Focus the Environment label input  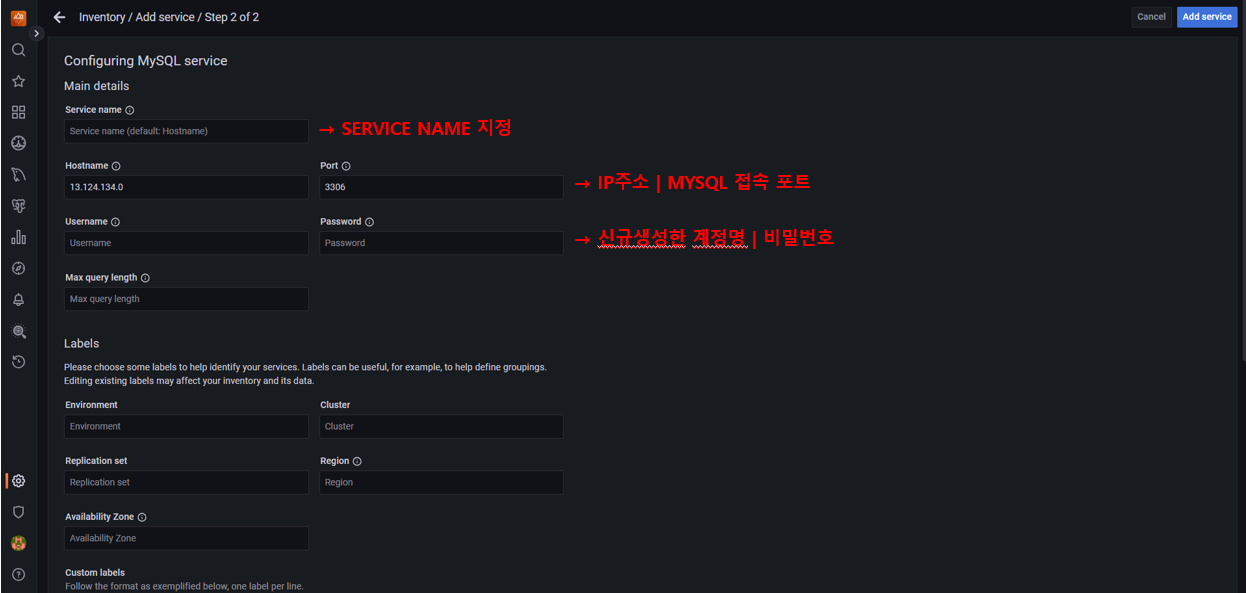click(x=186, y=426)
